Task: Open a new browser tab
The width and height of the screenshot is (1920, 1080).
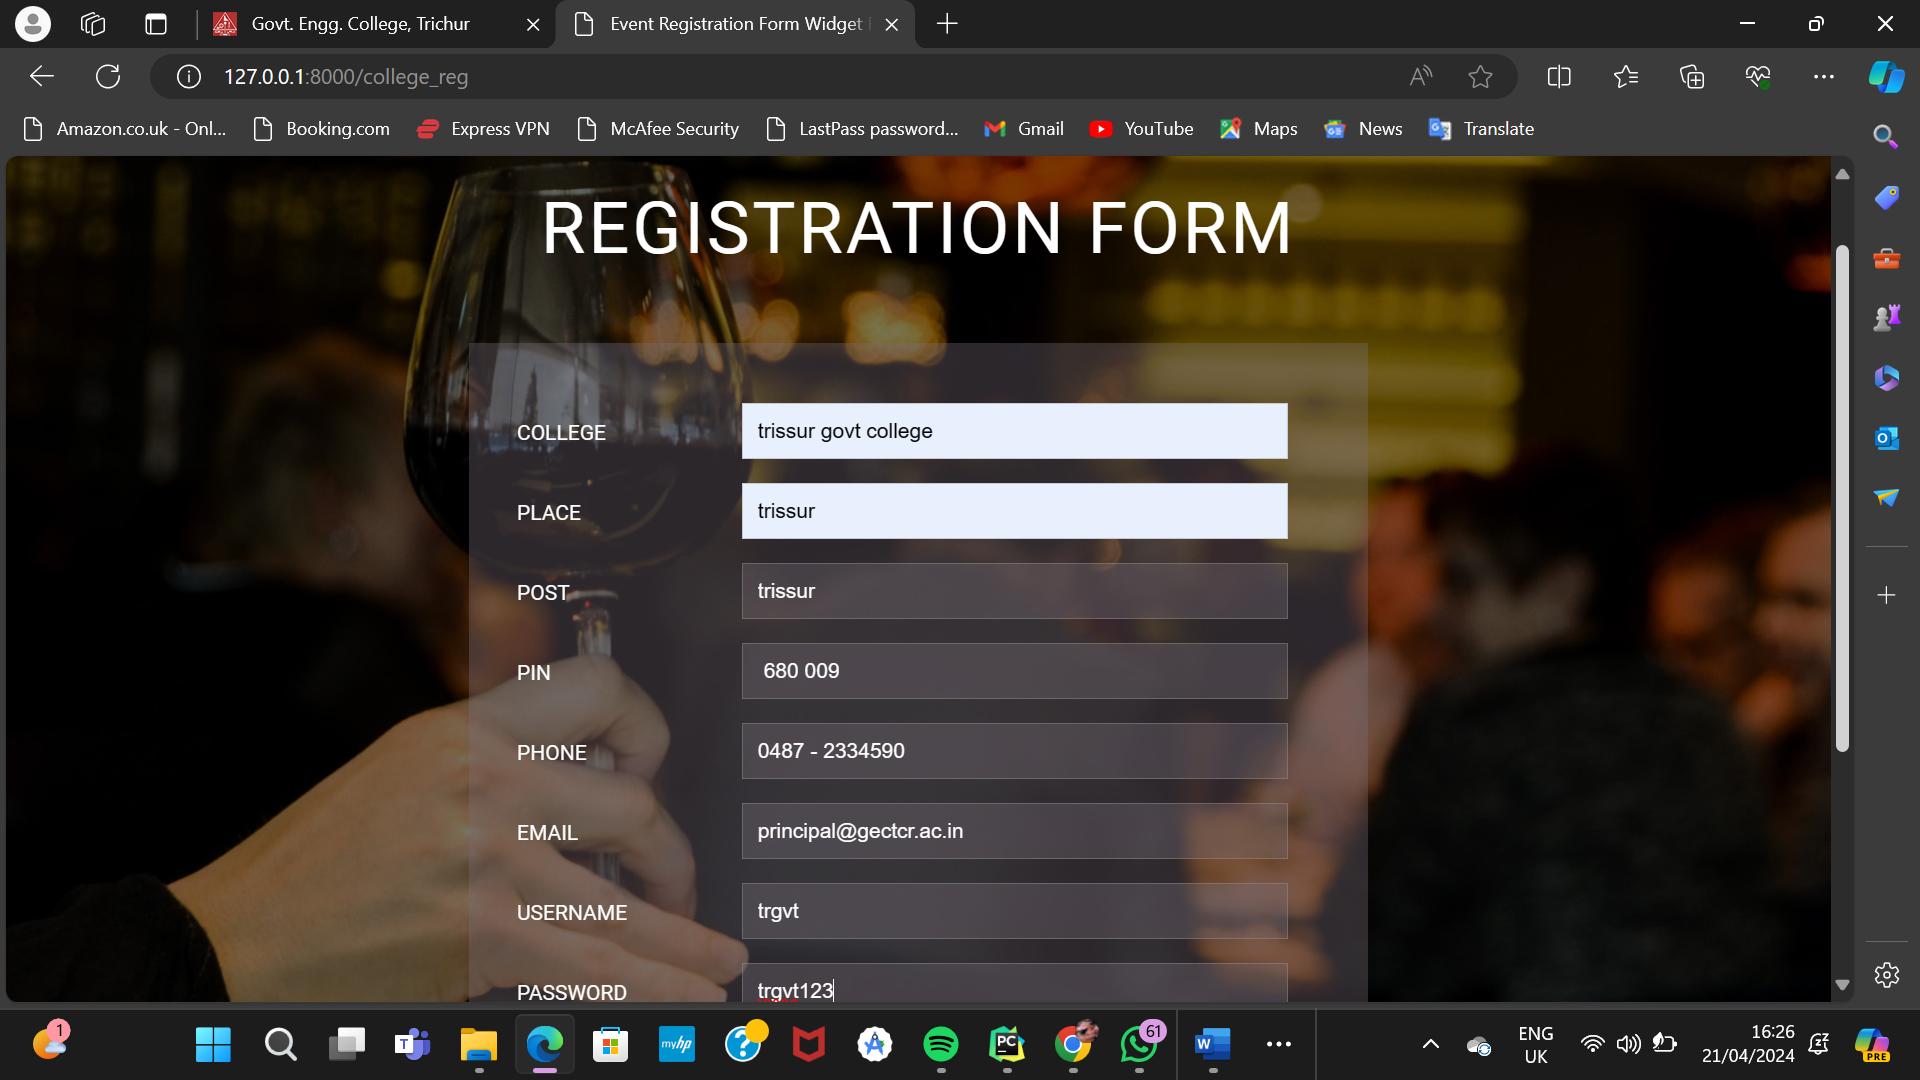Action: [947, 24]
